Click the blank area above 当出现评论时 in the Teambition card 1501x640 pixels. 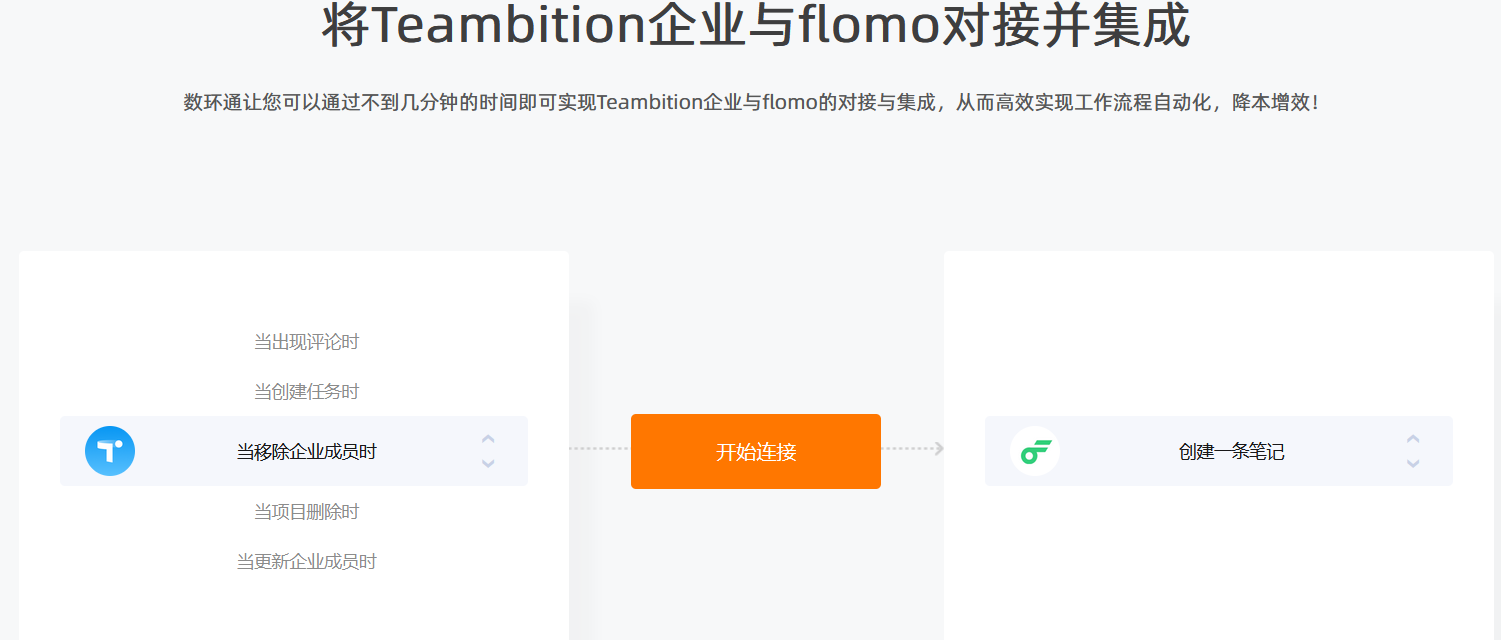tap(294, 290)
